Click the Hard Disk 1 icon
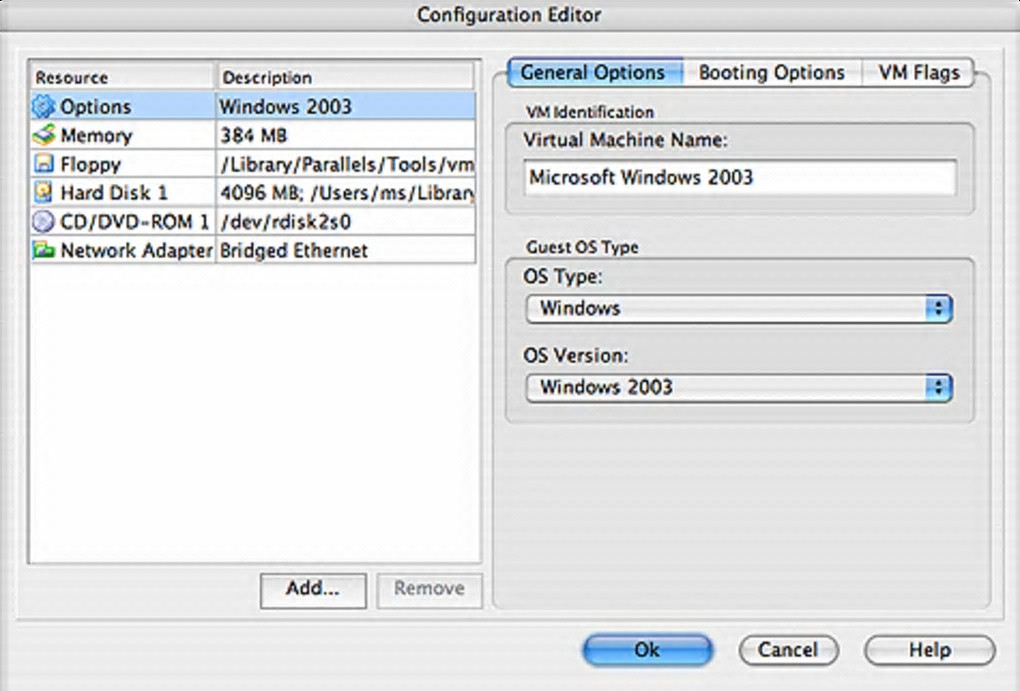 click(x=44, y=193)
